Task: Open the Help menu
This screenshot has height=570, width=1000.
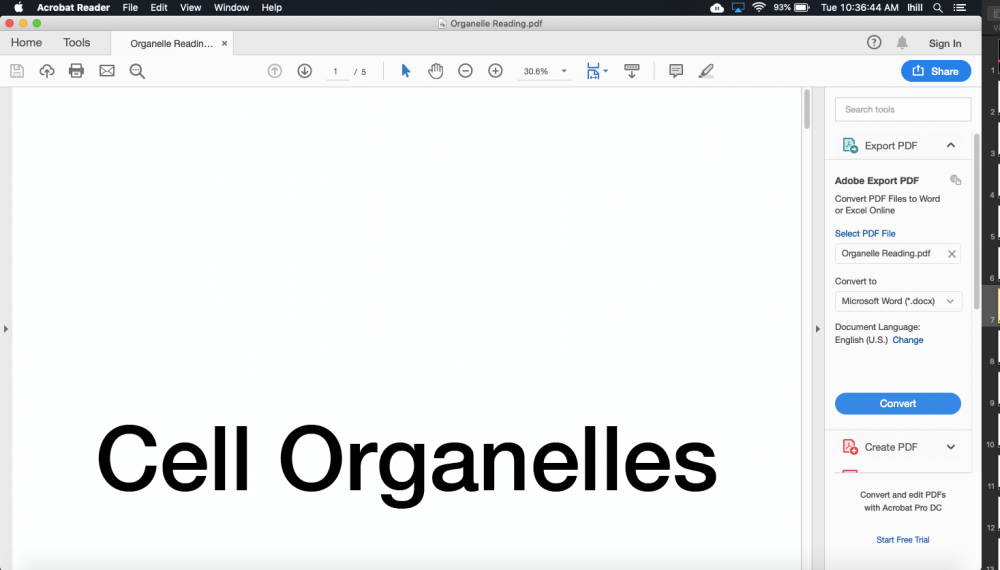Action: pos(272,8)
